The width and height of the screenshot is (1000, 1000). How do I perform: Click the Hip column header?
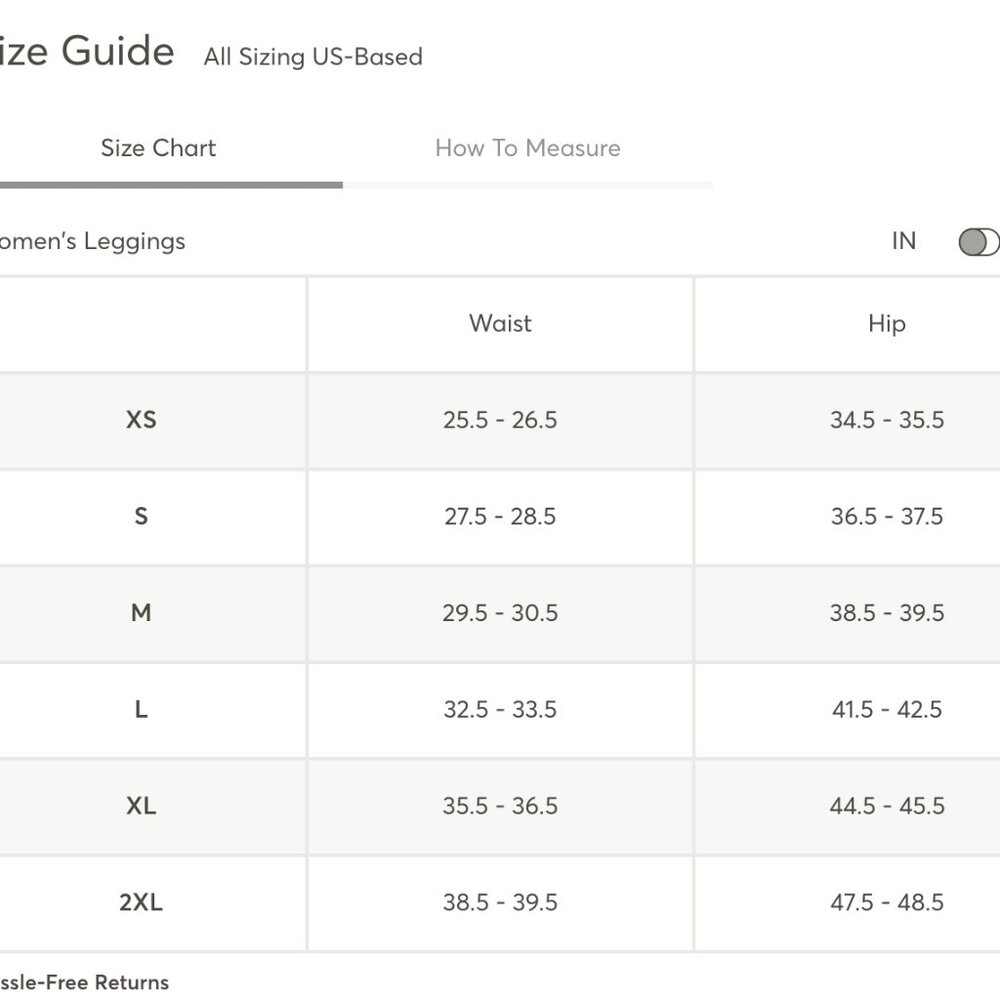pyautogui.click(x=886, y=324)
